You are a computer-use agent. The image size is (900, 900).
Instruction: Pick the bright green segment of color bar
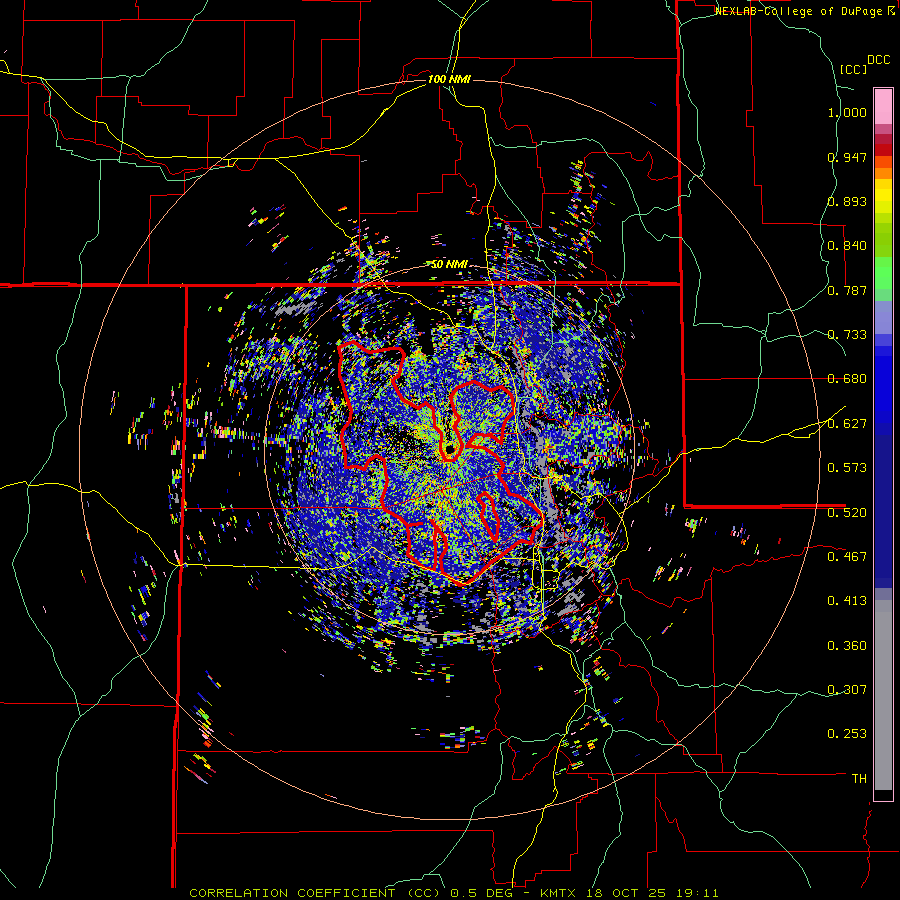coord(883,273)
